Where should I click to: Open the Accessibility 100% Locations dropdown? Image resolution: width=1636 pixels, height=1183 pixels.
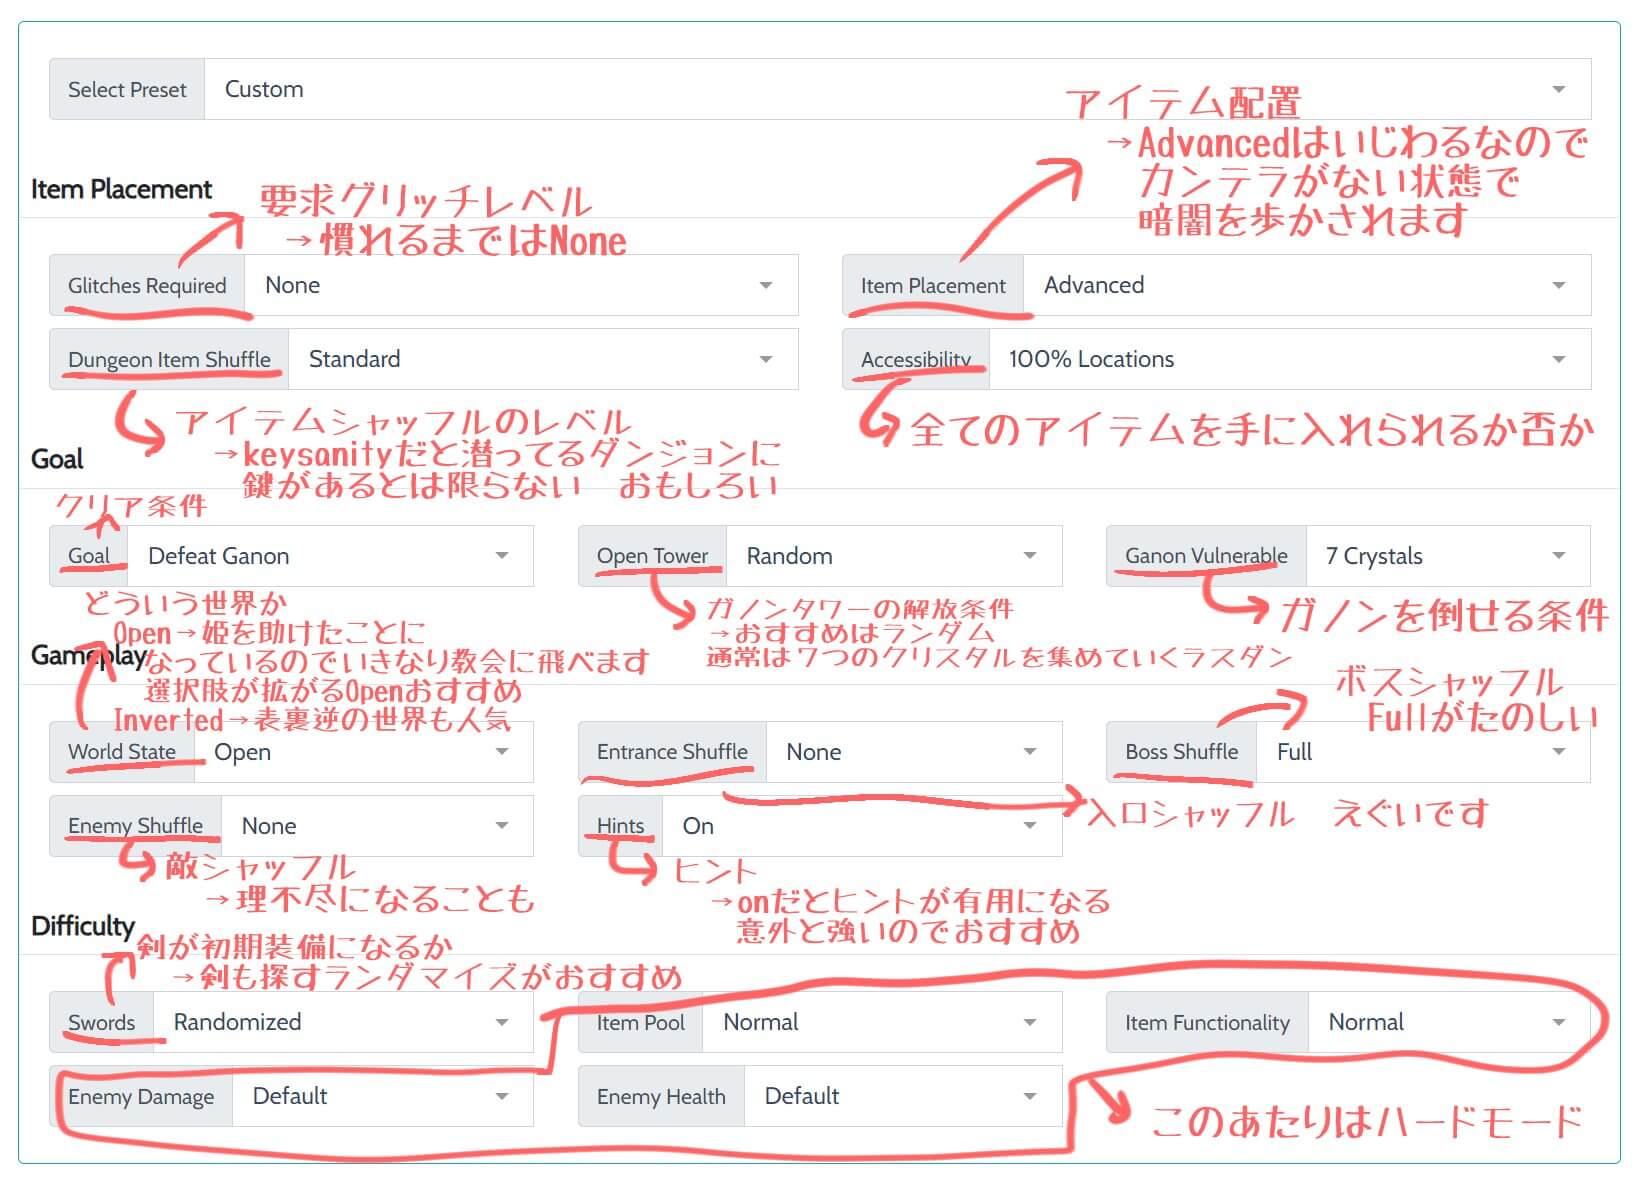coord(1288,360)
